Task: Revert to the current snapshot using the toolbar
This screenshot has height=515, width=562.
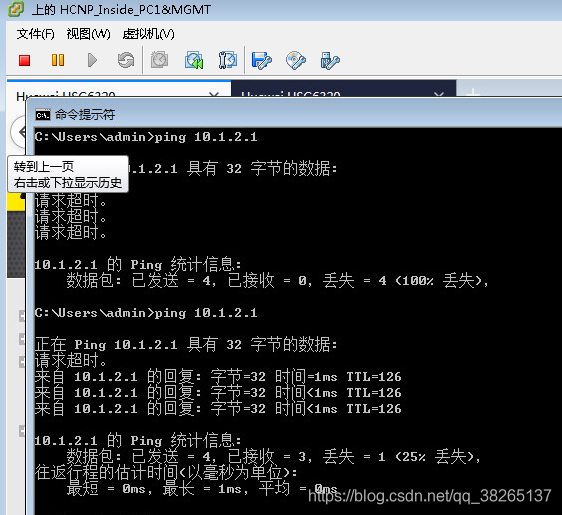Action: pos(194,60)
